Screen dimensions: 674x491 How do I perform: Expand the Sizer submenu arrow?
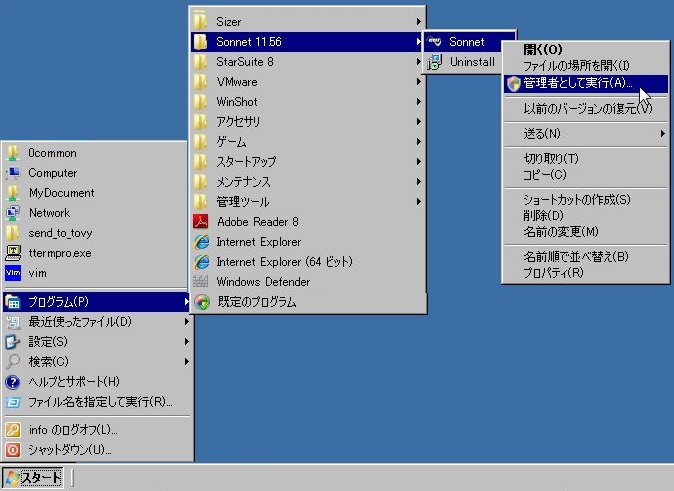tap(418, 21)
